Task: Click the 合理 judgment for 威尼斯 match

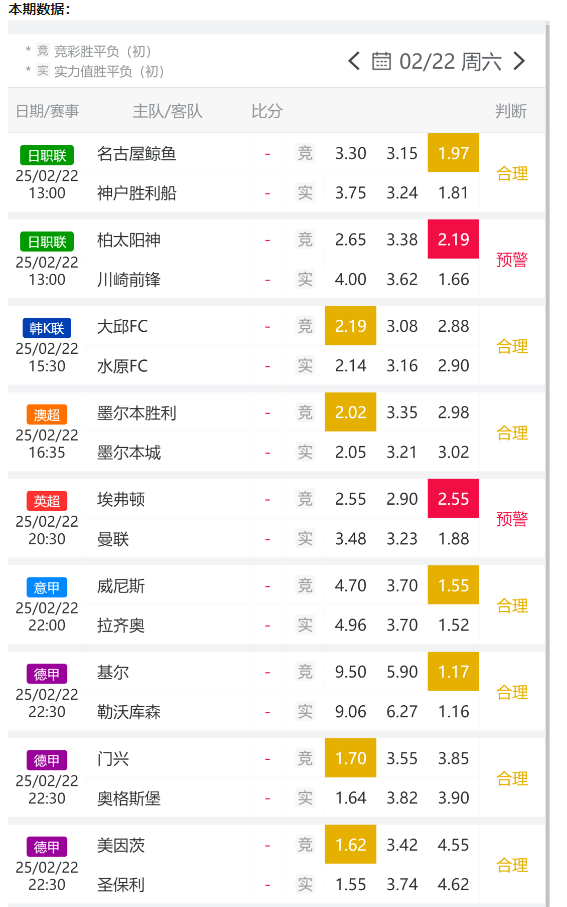Action: [x=512, y=606]
